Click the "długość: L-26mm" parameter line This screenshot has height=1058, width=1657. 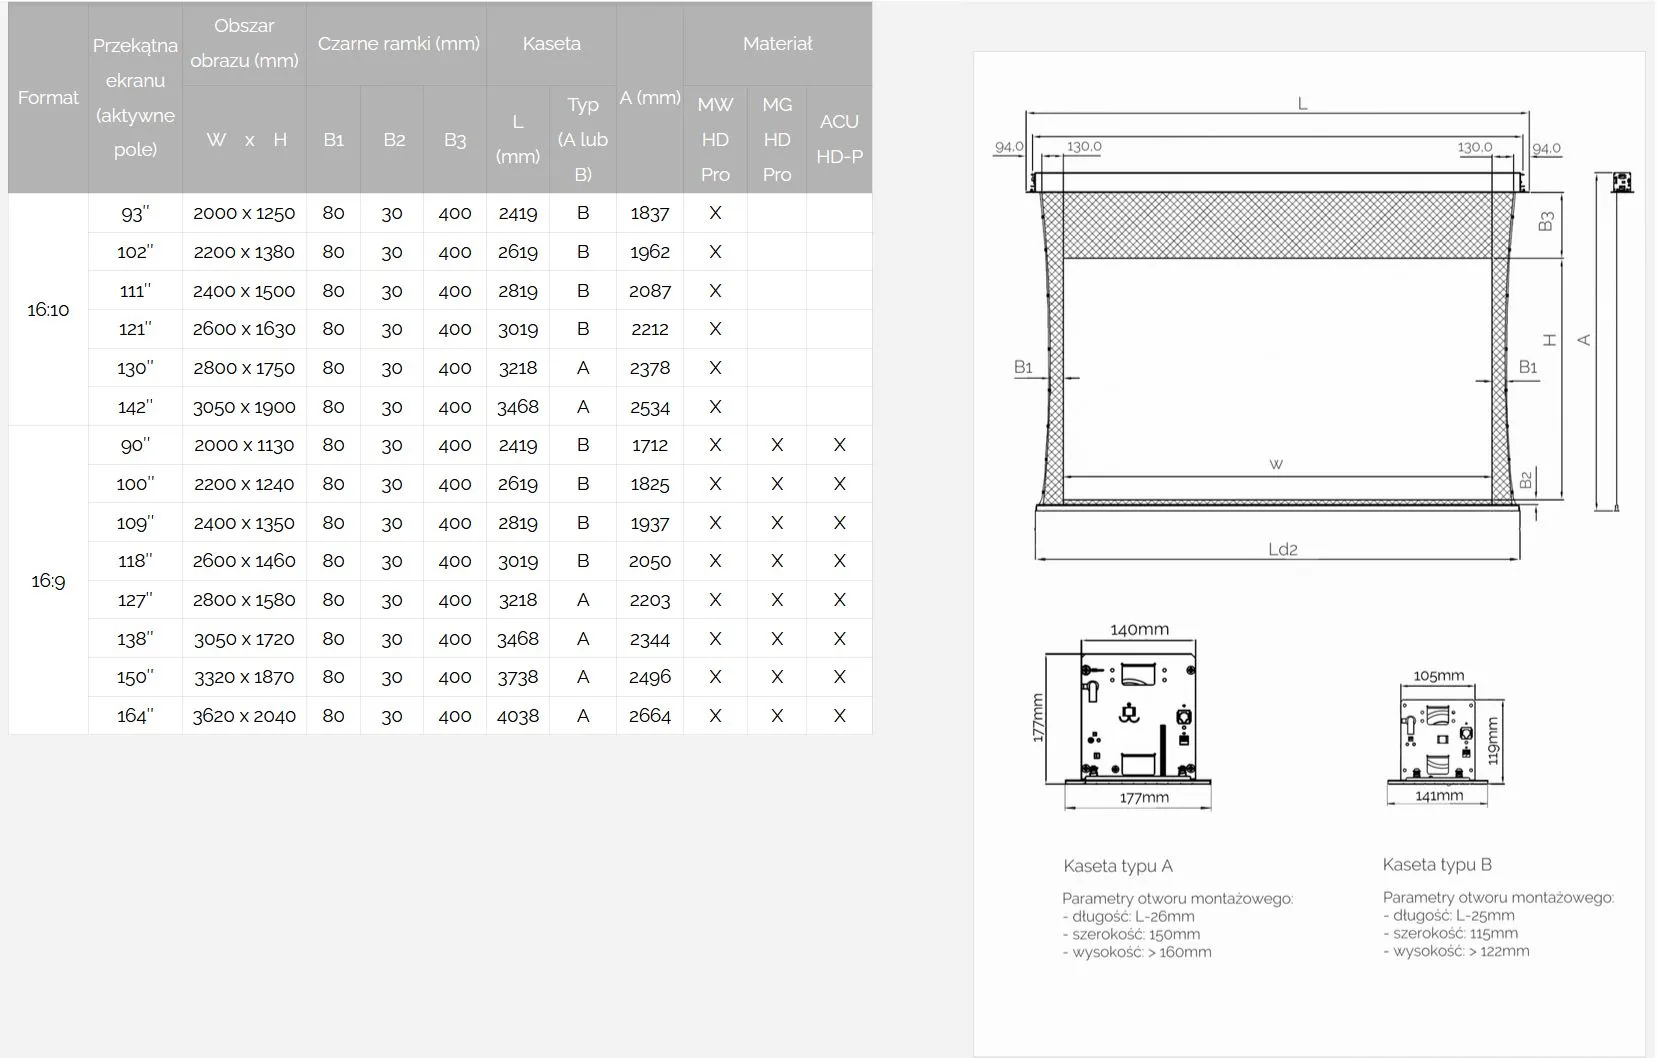[x=1129, y=916]
